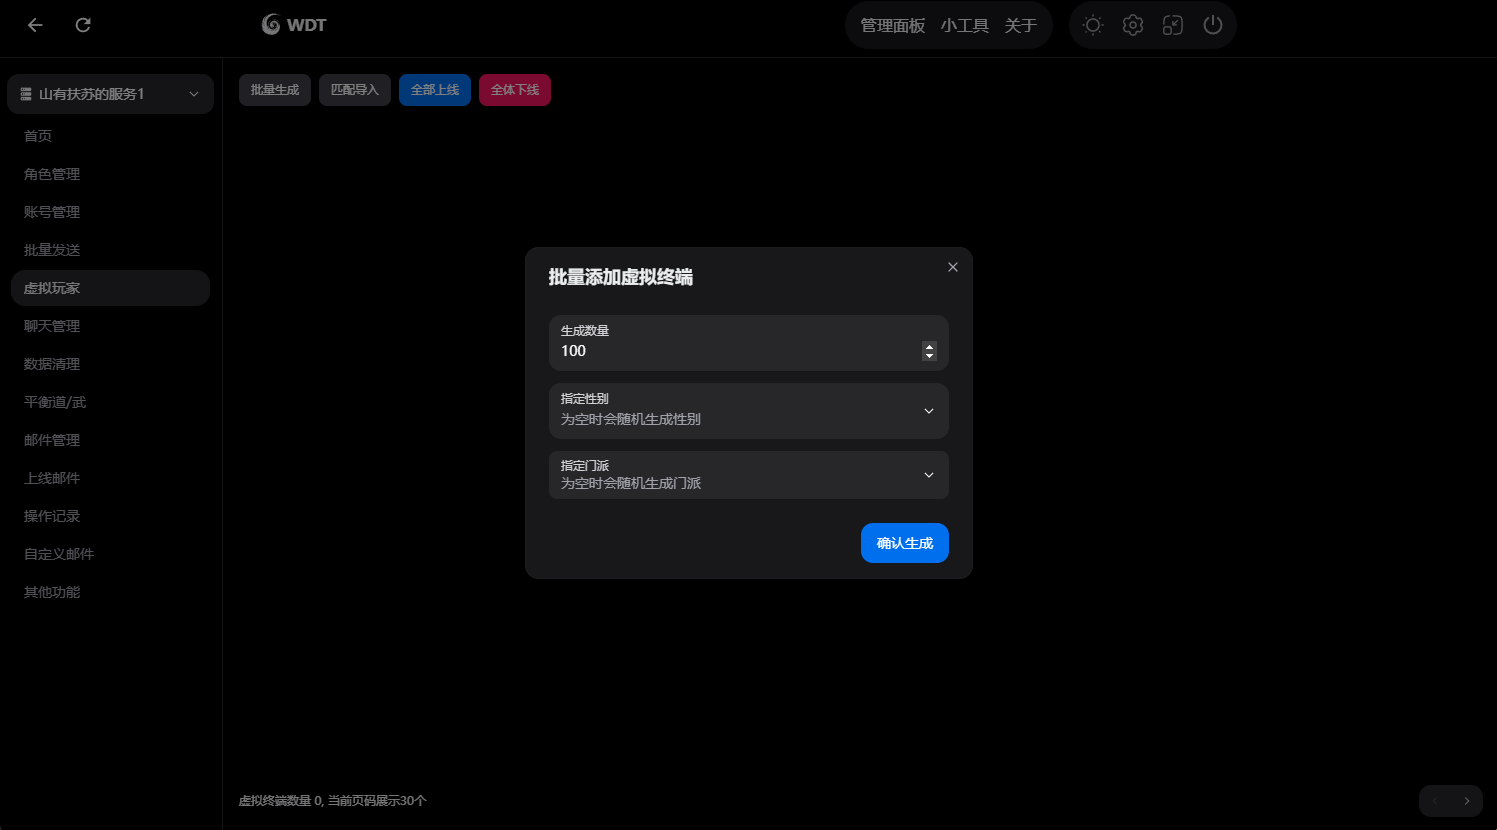Select 小工具 from the top menu

point(964,26)
